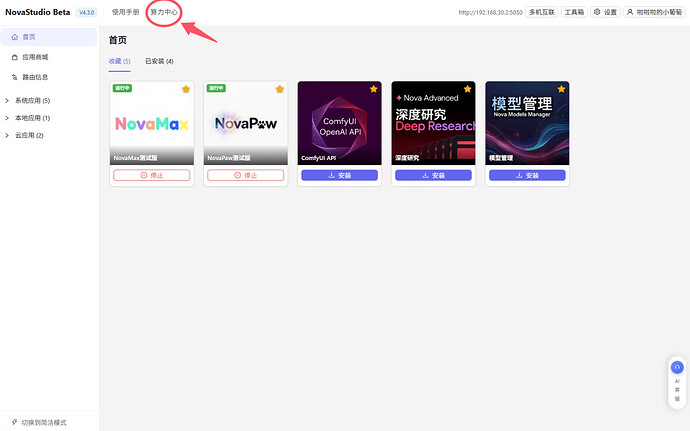Open the 工具箱 button

574,12
